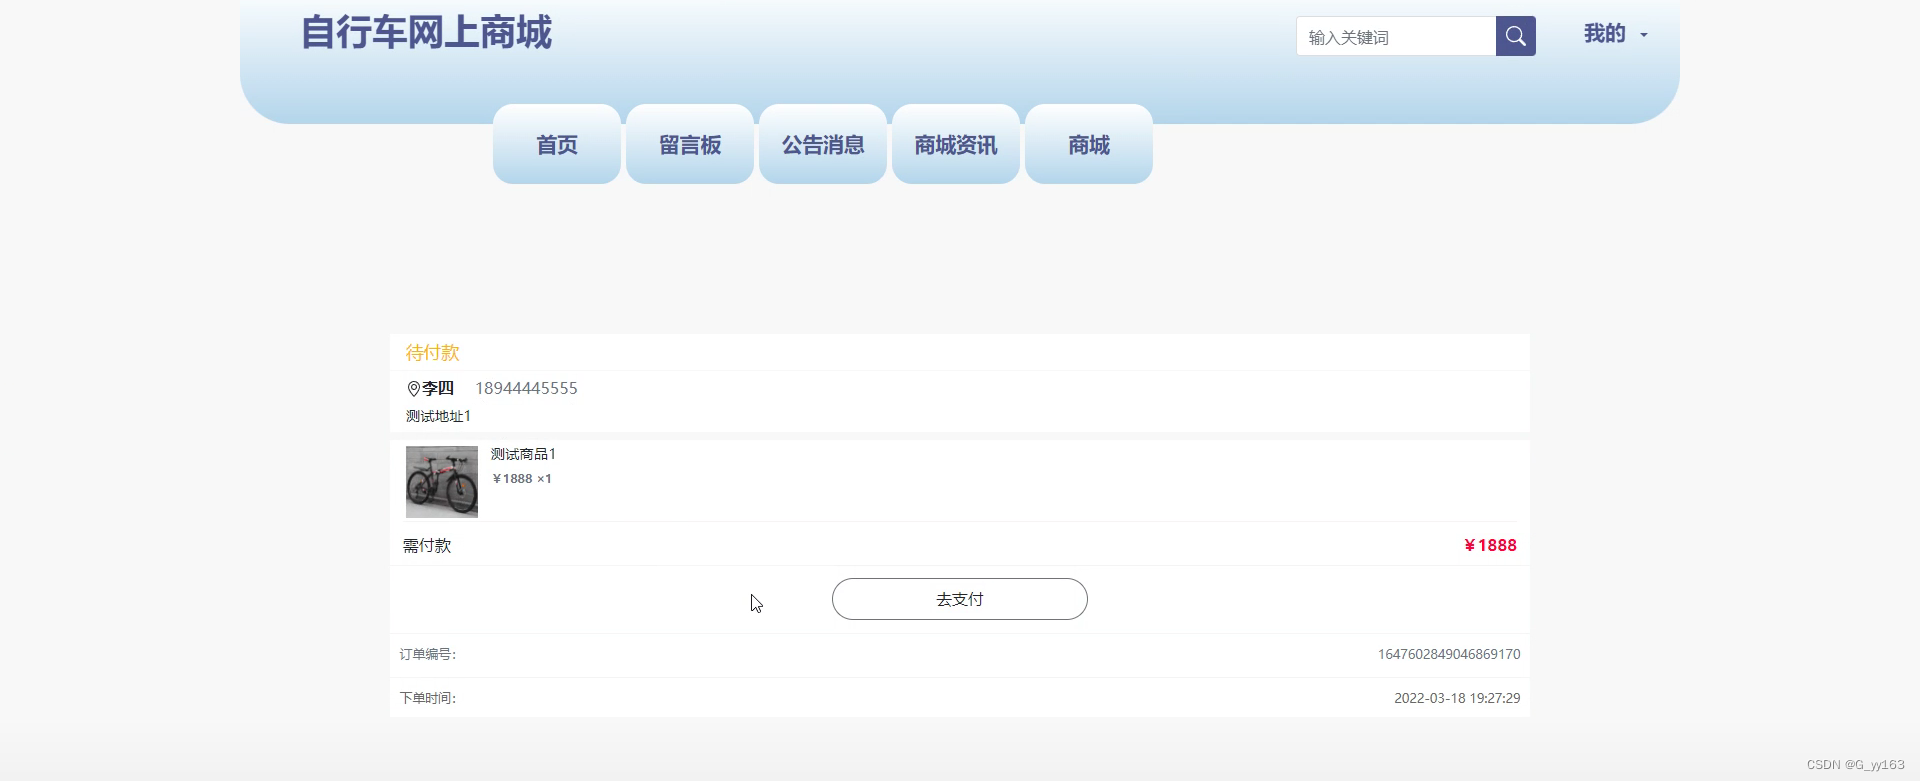Open the 商城 tab
1920x781 pixels.
click(x=1089, y=144)
